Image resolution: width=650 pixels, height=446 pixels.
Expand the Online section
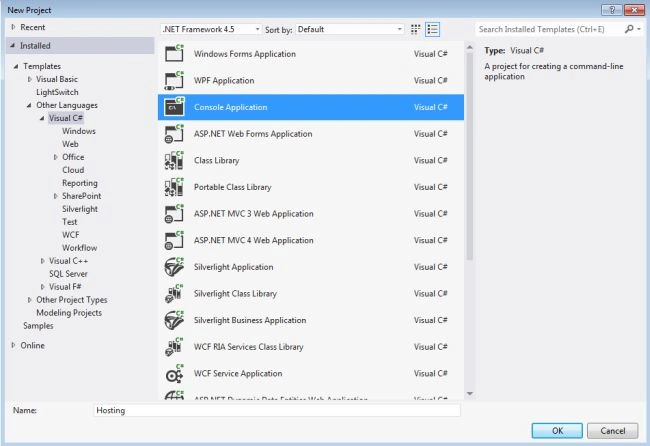13,345
